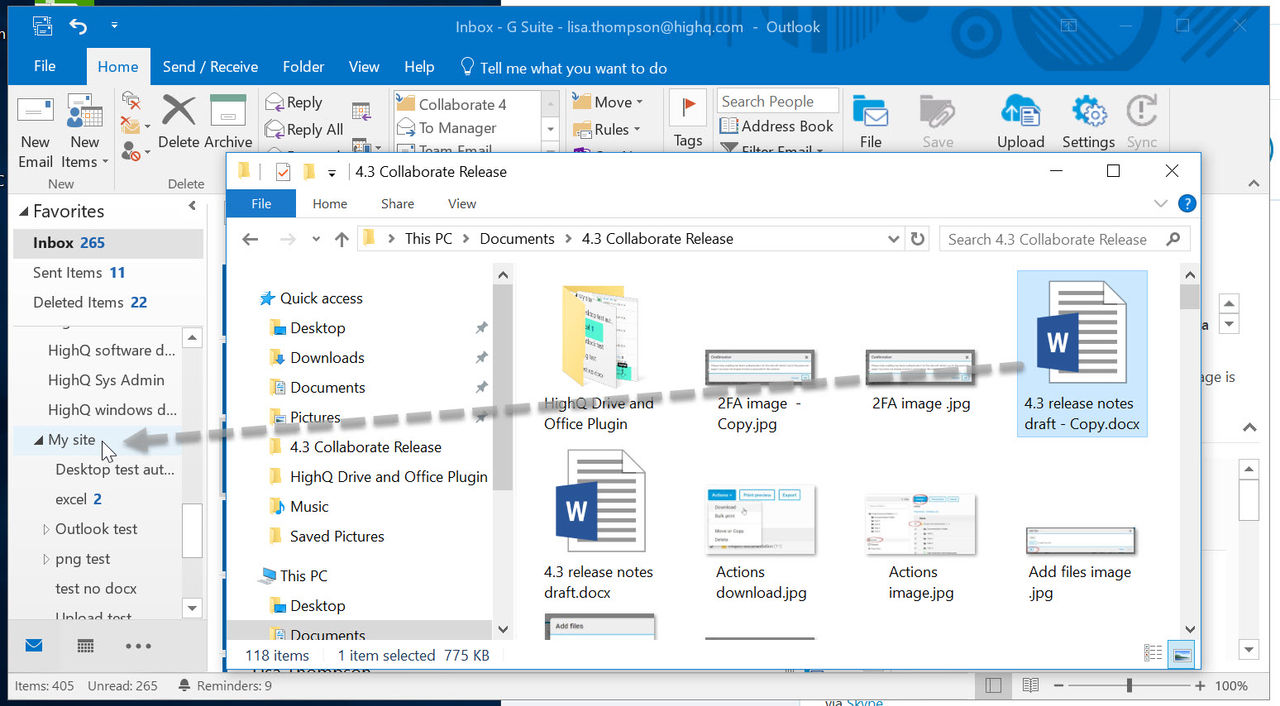Select Inbox 265 in Favorites
This screenshot has height=706, width=1280.
[x=108, y=243]
